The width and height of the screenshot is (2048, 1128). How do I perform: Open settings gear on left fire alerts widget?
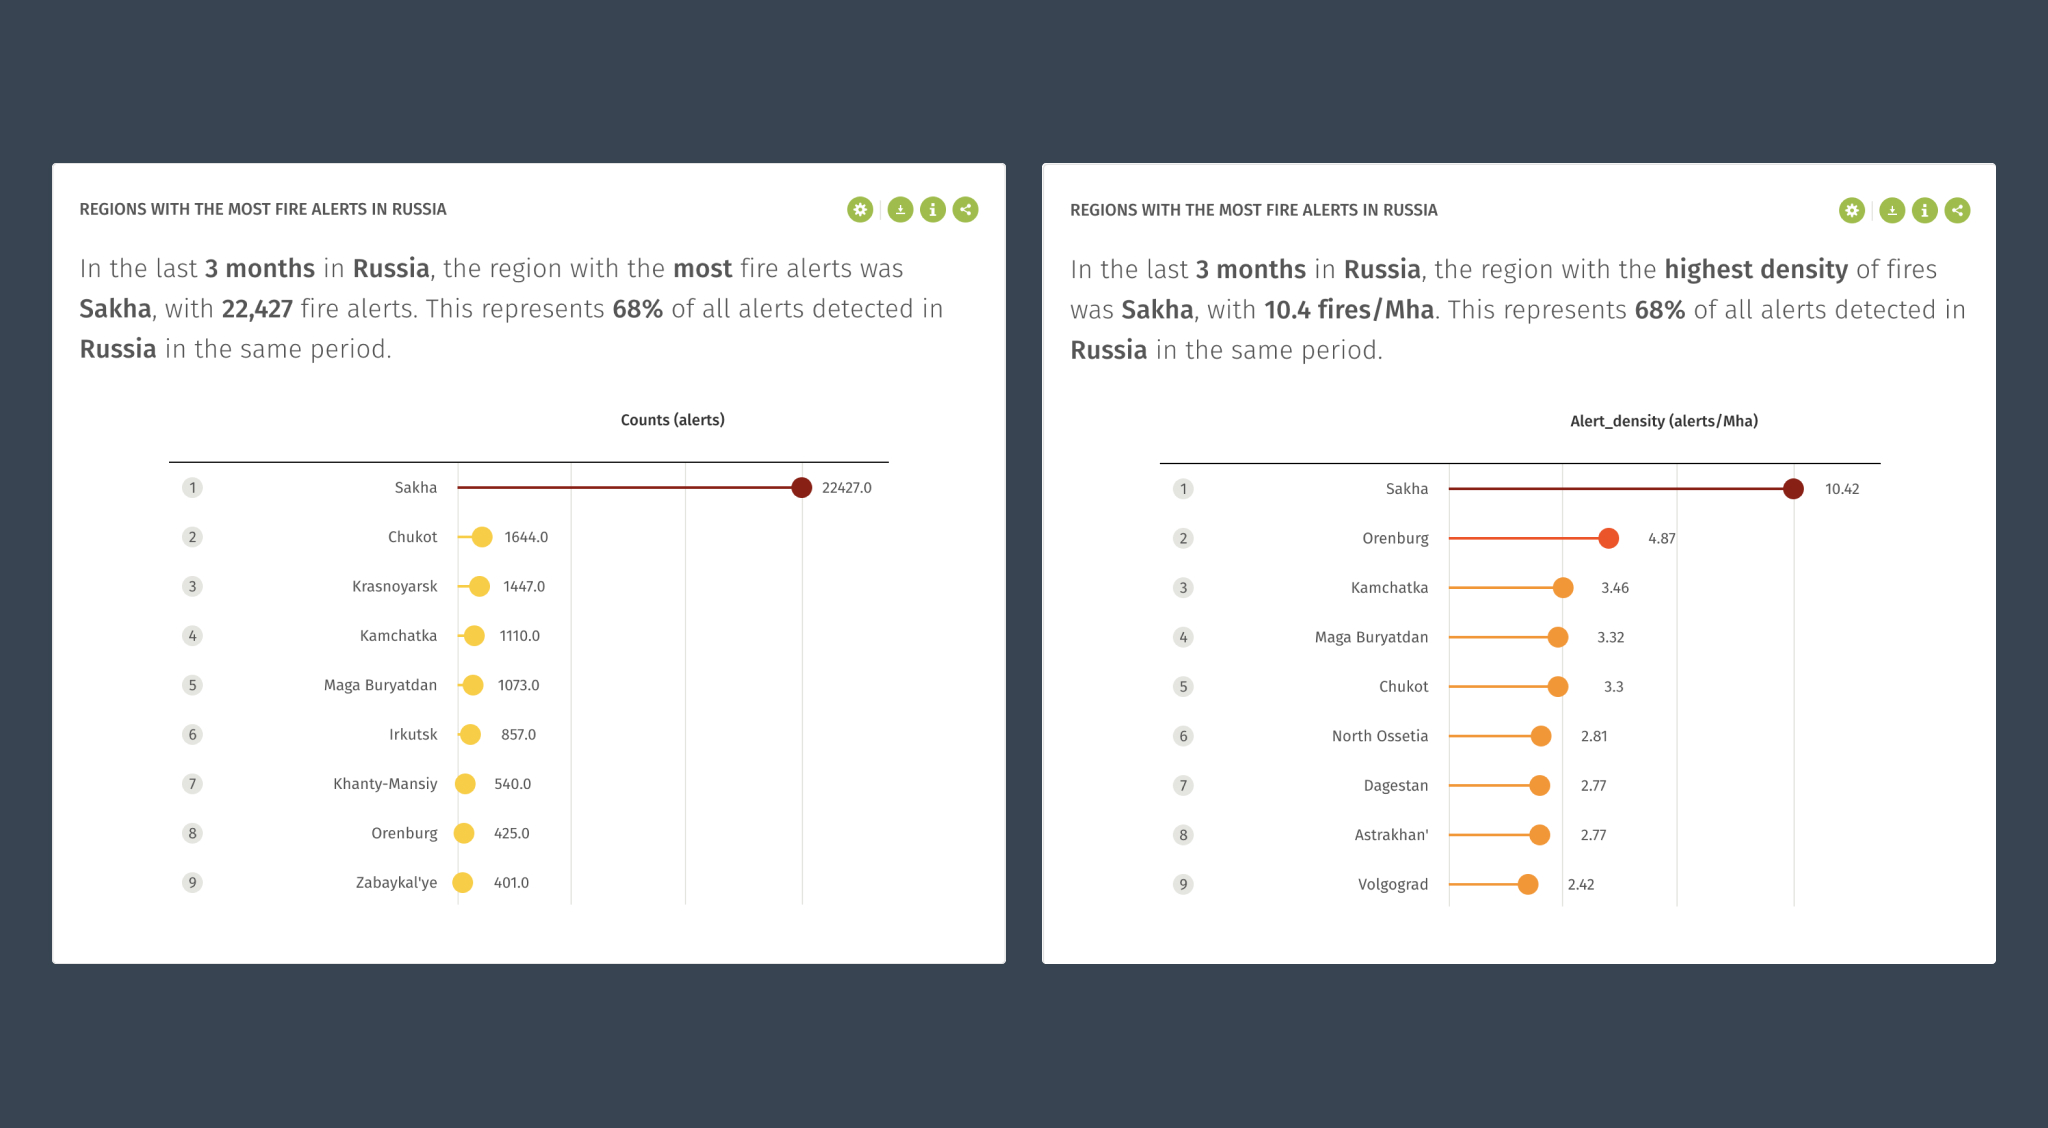point(860,210)
